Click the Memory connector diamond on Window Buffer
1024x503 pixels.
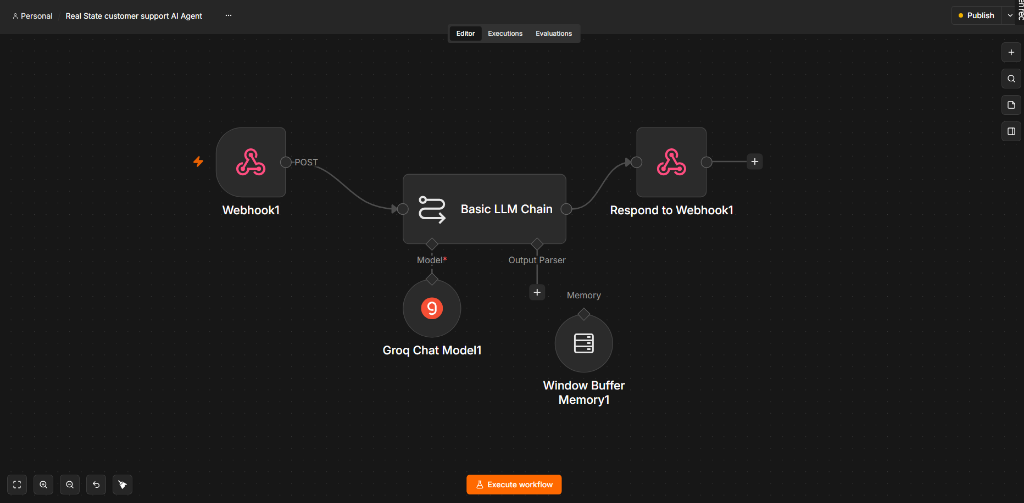click(x=584, y=314)
